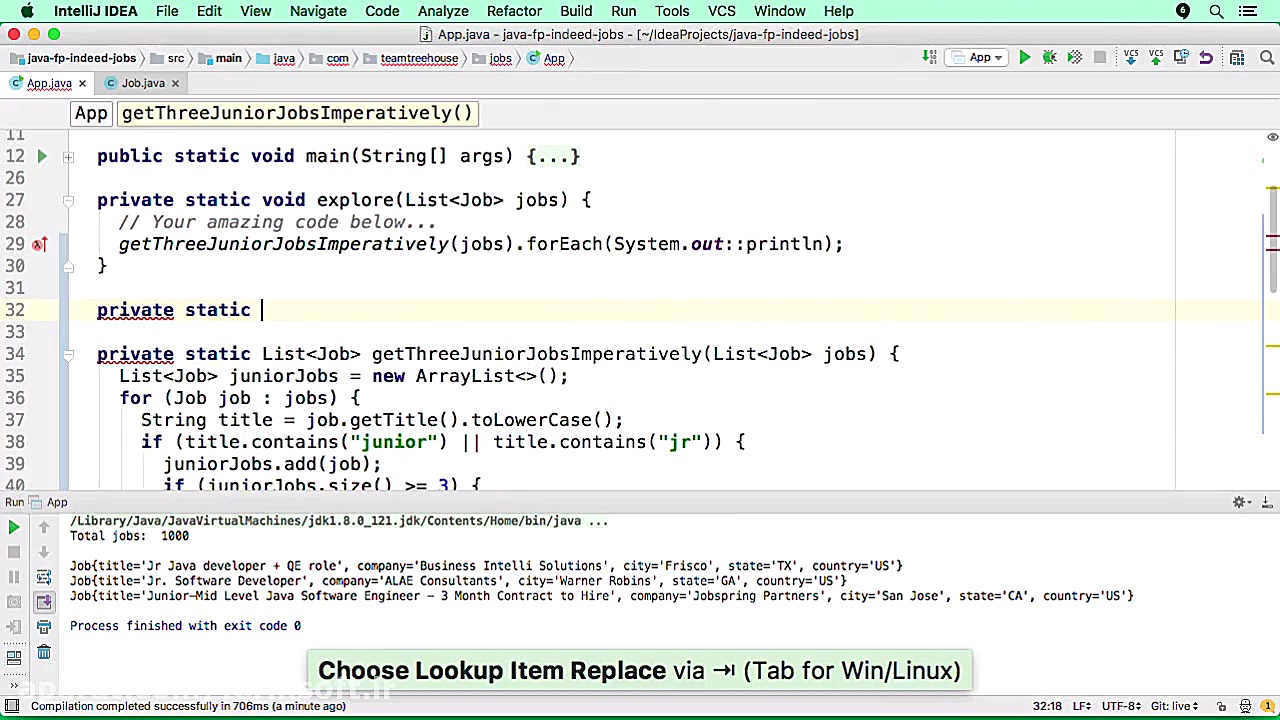Open the UTF-8 encoding selector
The image size is (1280, 720).
coord(1120,706)
